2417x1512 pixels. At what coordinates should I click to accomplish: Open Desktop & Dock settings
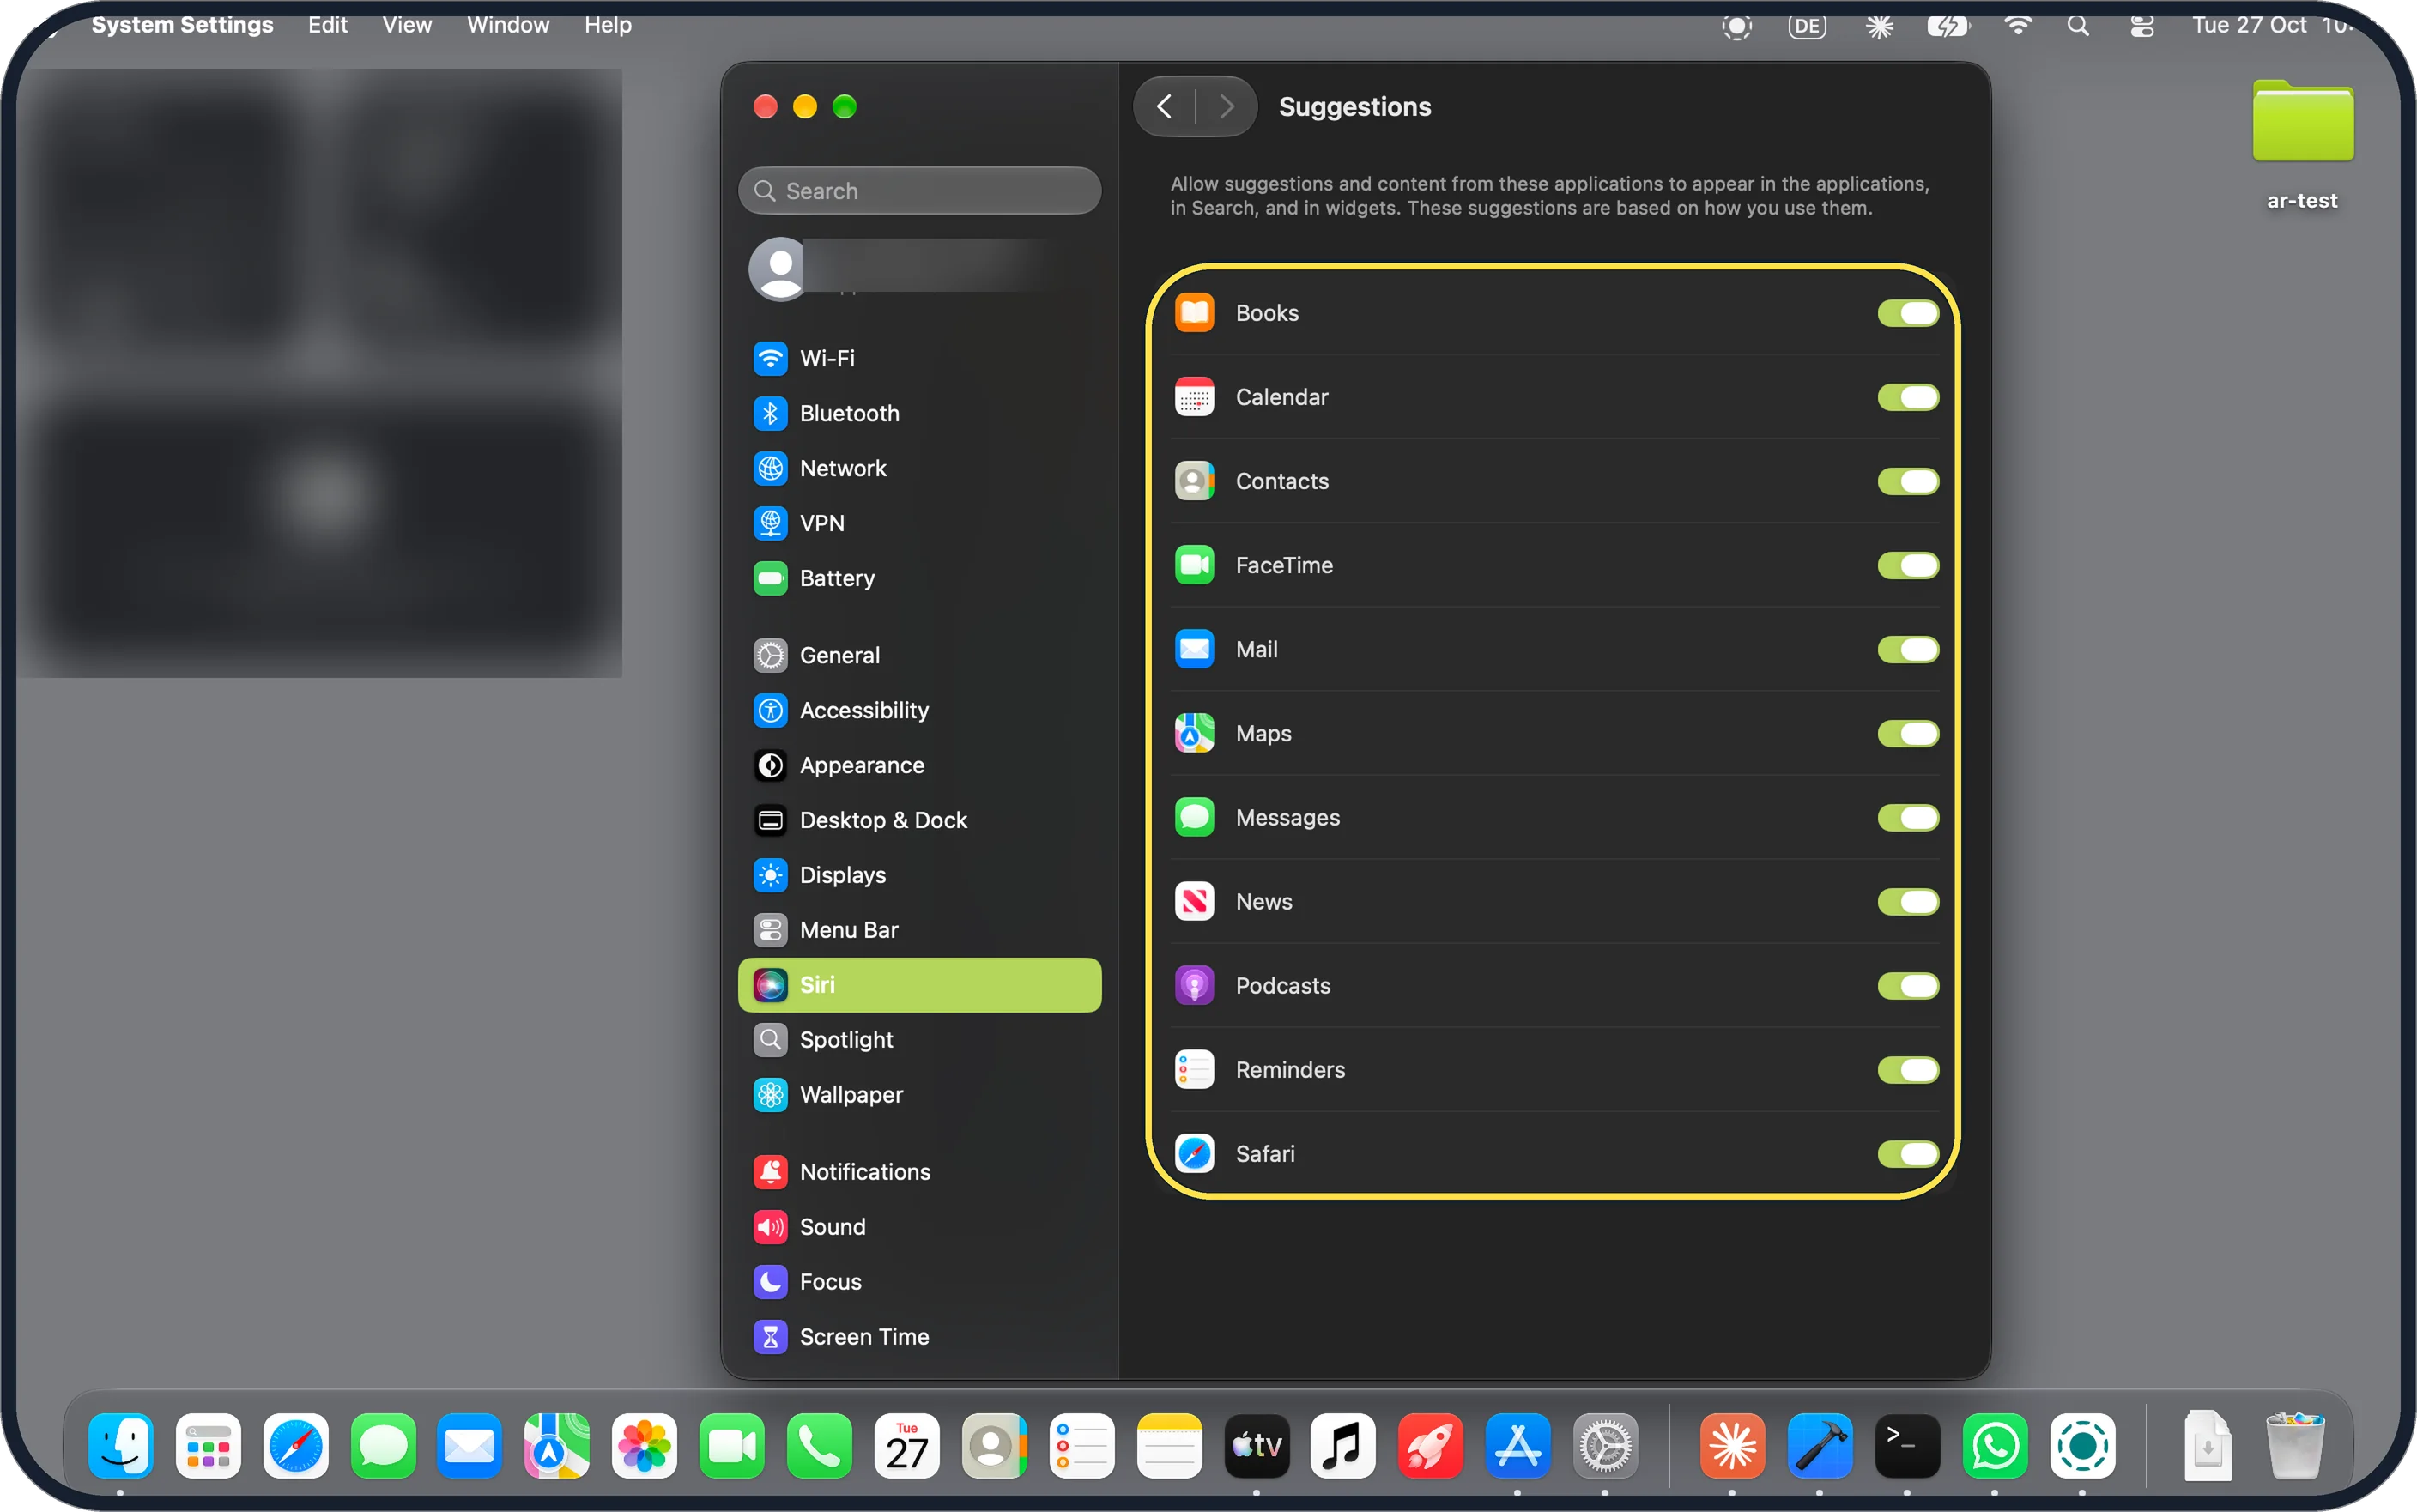tap(919, 820)
